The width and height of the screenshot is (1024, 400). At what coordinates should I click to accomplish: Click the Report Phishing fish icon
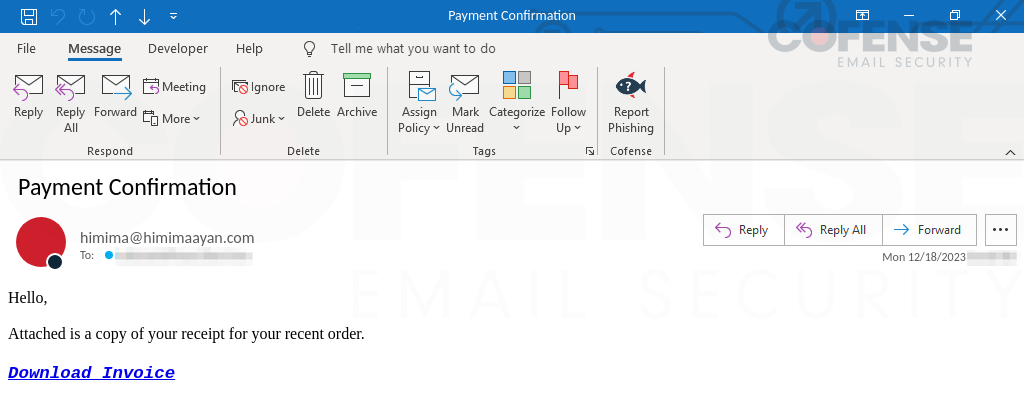[630, 88]
